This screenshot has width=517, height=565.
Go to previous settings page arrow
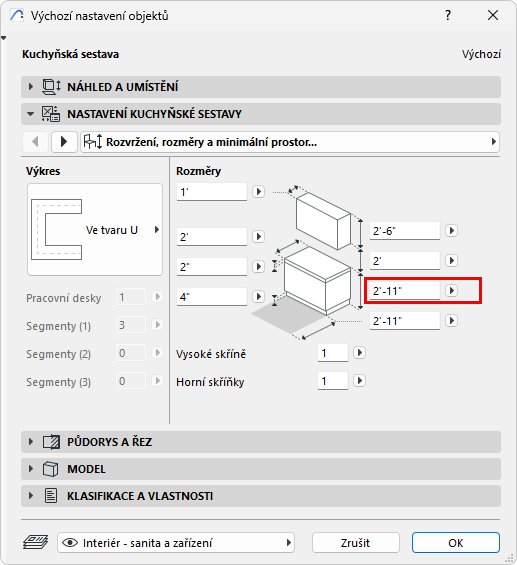[x=35, y=142]
